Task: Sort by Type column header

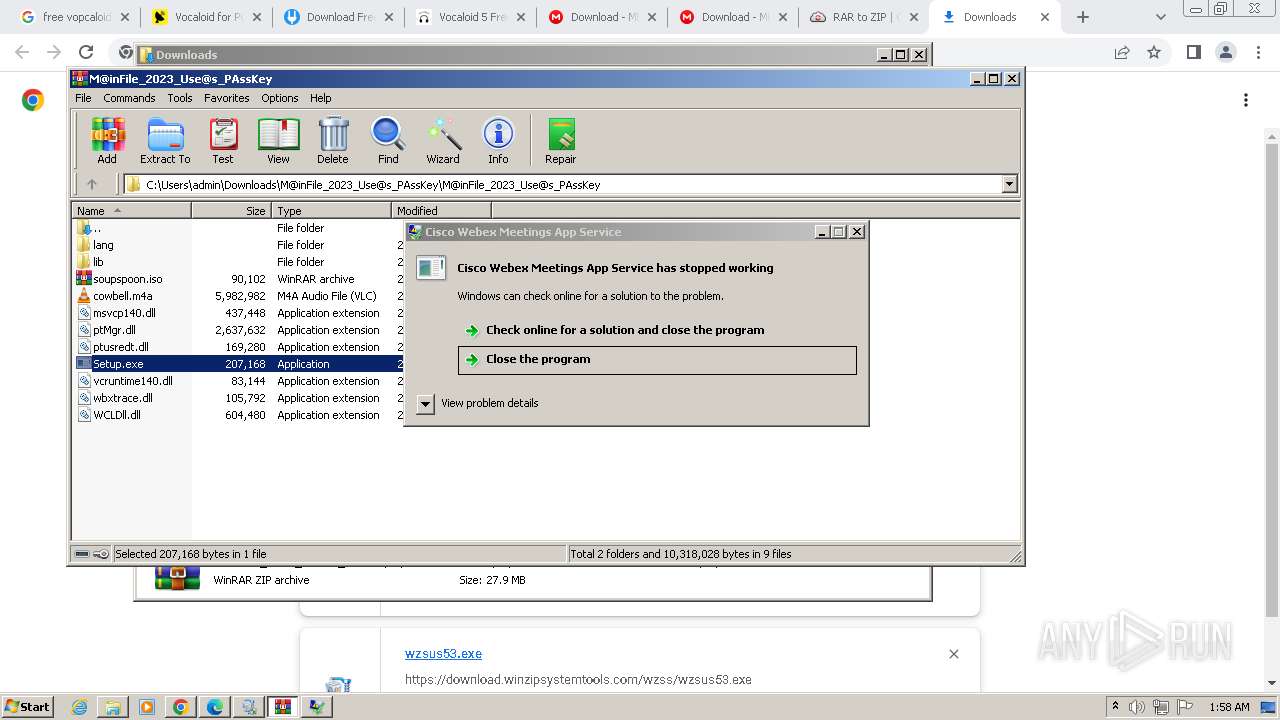Action: pyautogui.click(x=331, y=211)
